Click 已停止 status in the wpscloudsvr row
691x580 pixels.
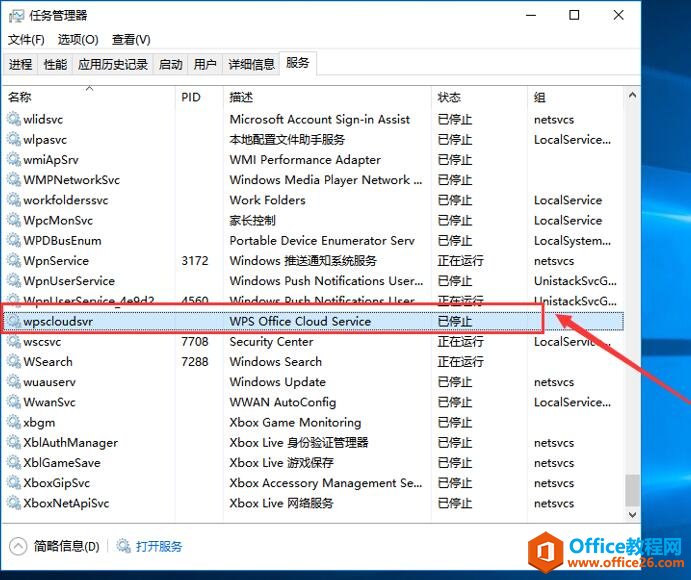coord(455,321)
